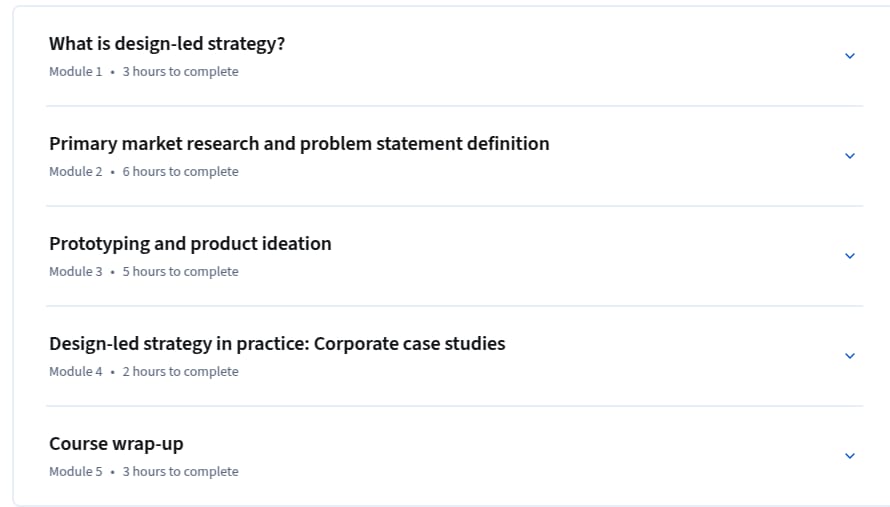Click '6 hours to complete' text
Image resolution: width=890 pixels, height=507 pixels.
click(180, 171)
